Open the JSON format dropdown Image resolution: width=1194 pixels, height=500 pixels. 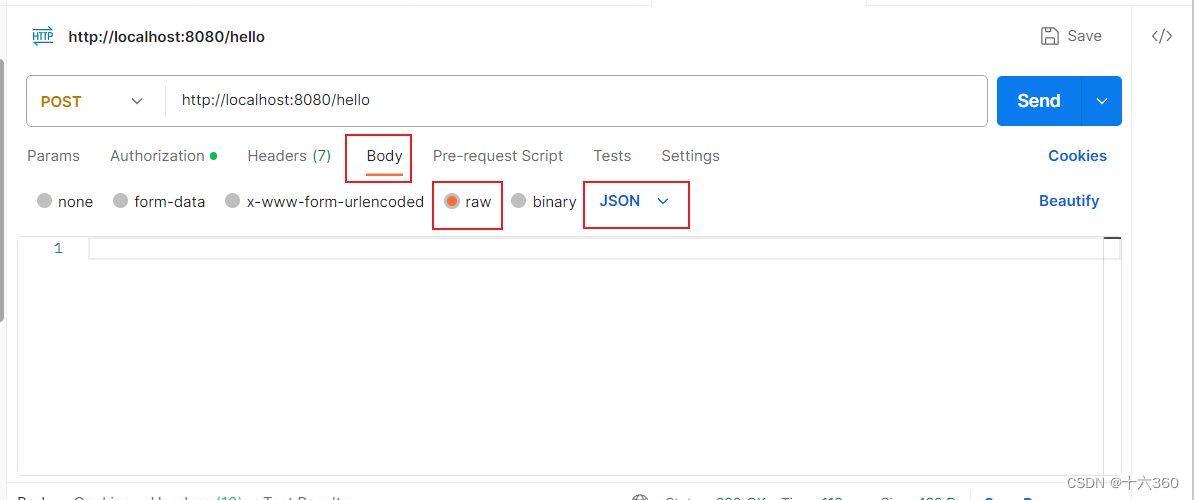pyautogui.click(x=634, y=201)
